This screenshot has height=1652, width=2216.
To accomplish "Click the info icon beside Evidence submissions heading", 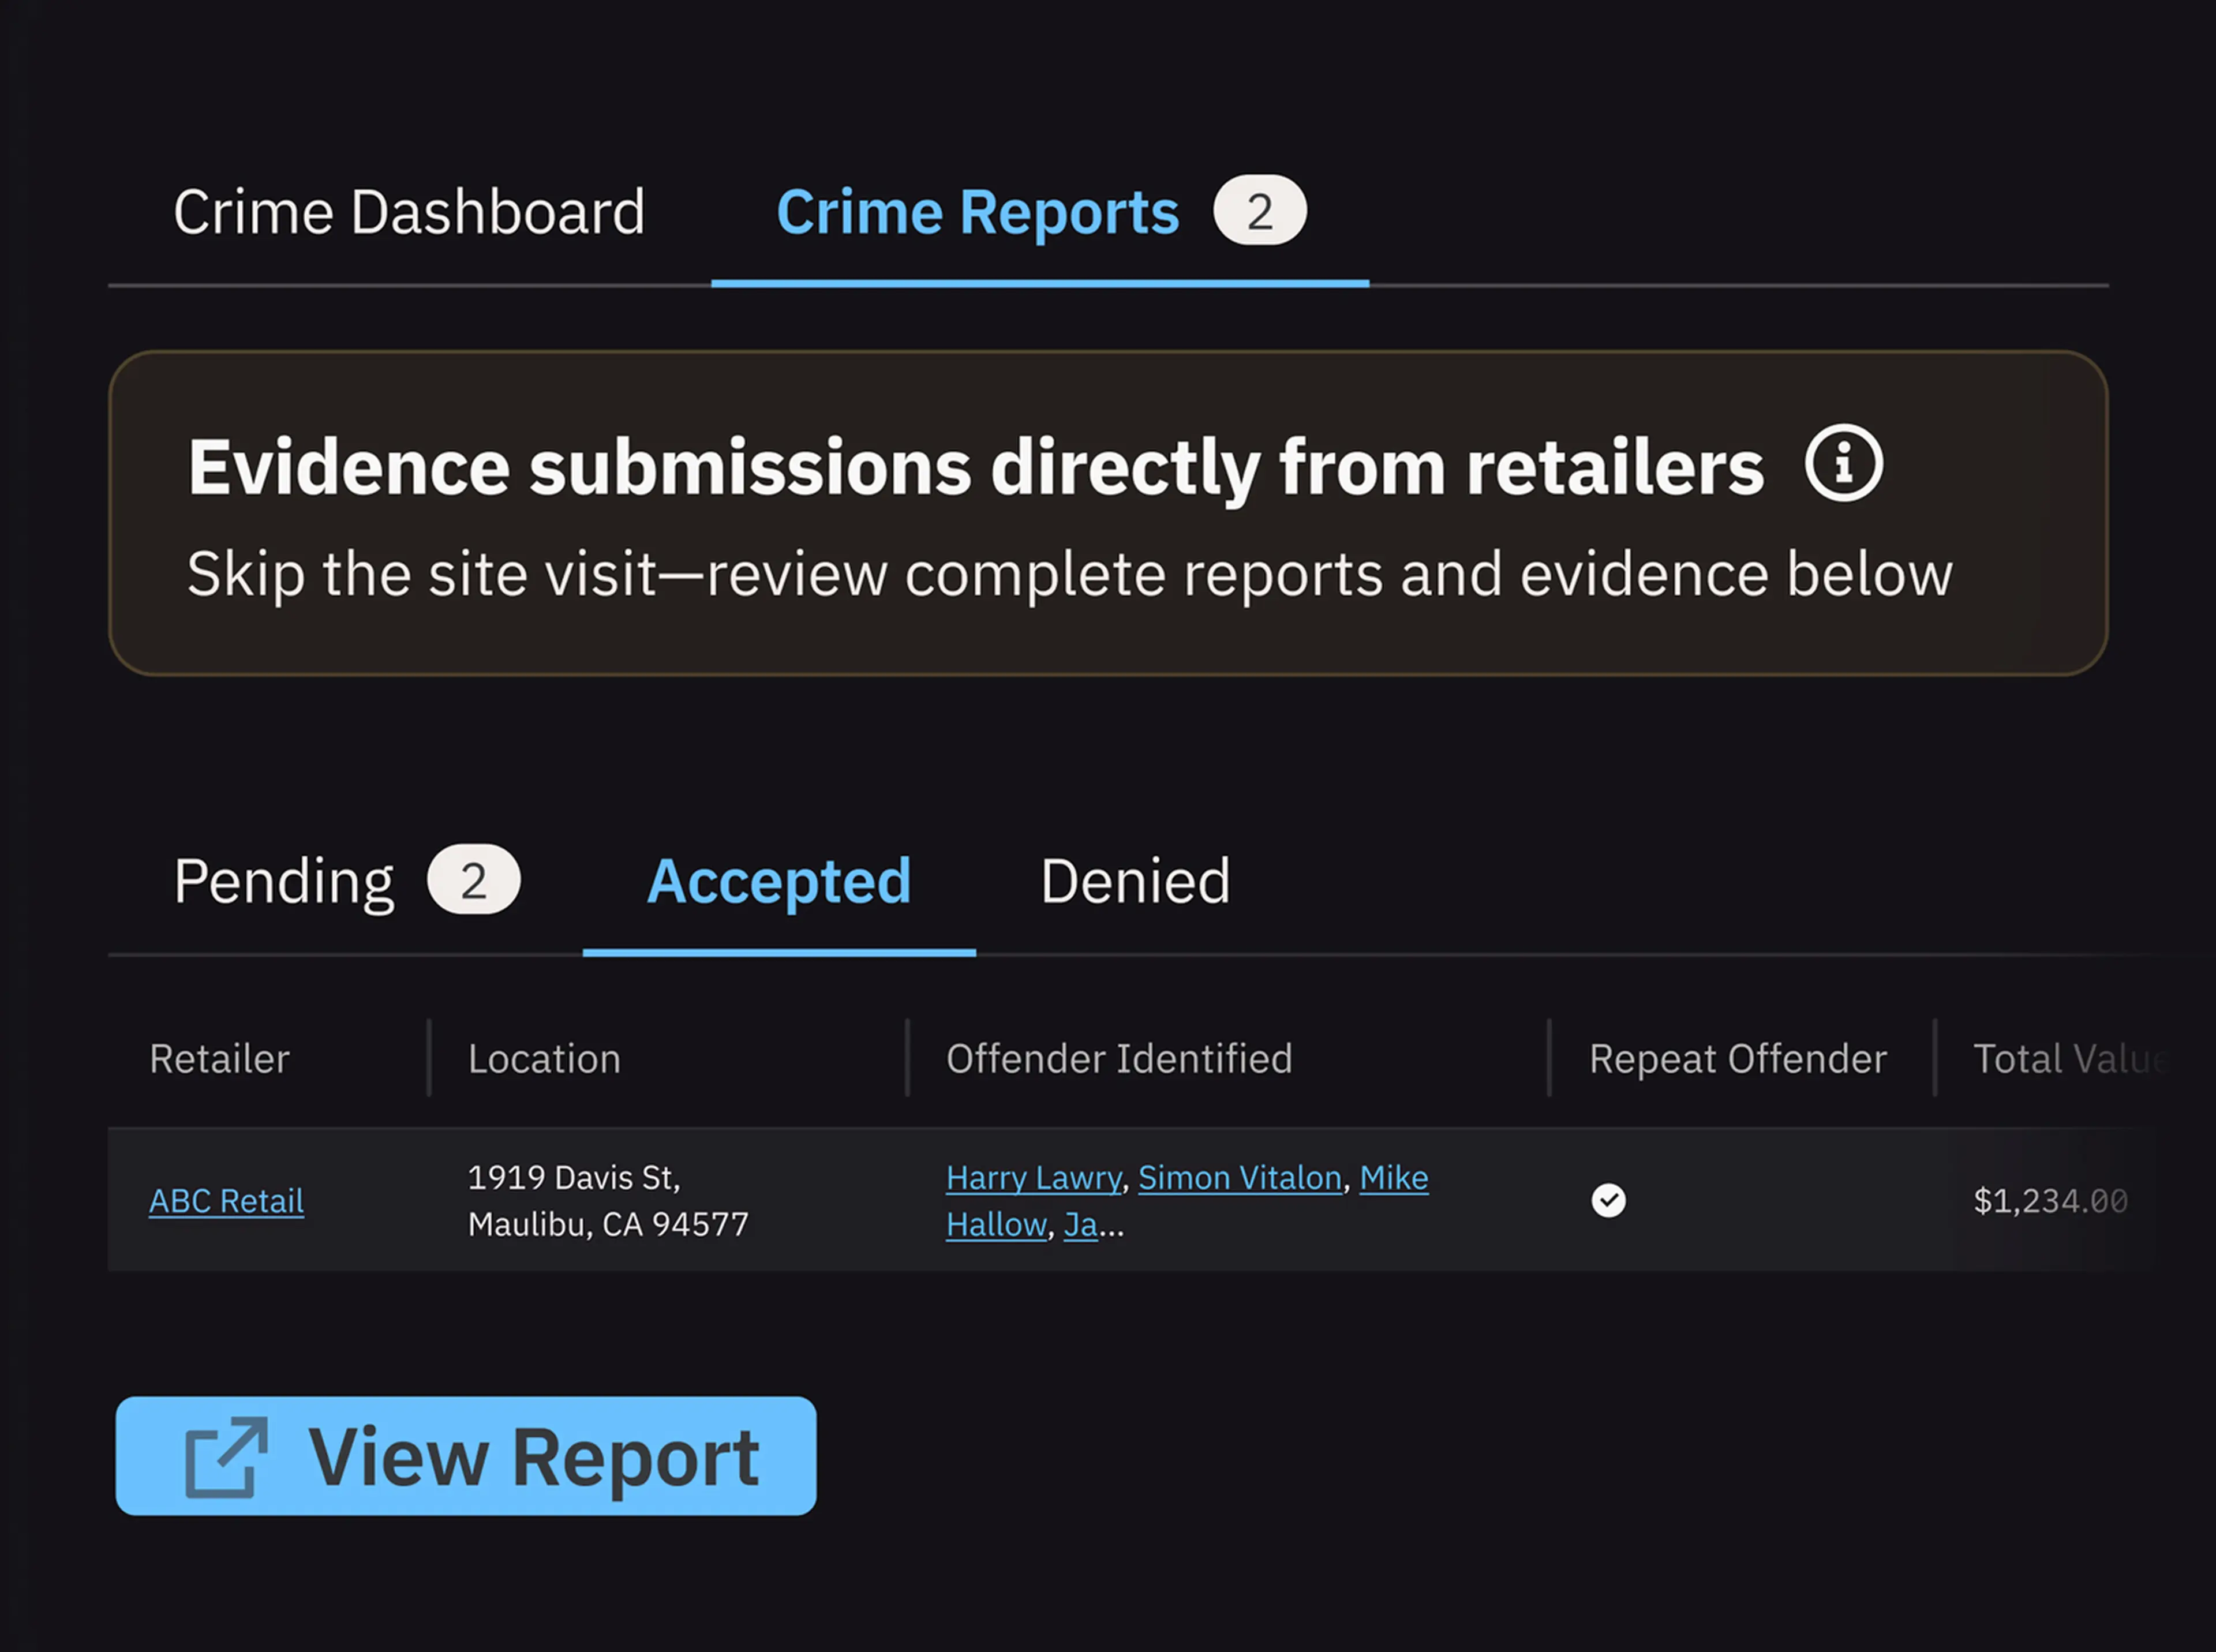I will [1843, 463].
